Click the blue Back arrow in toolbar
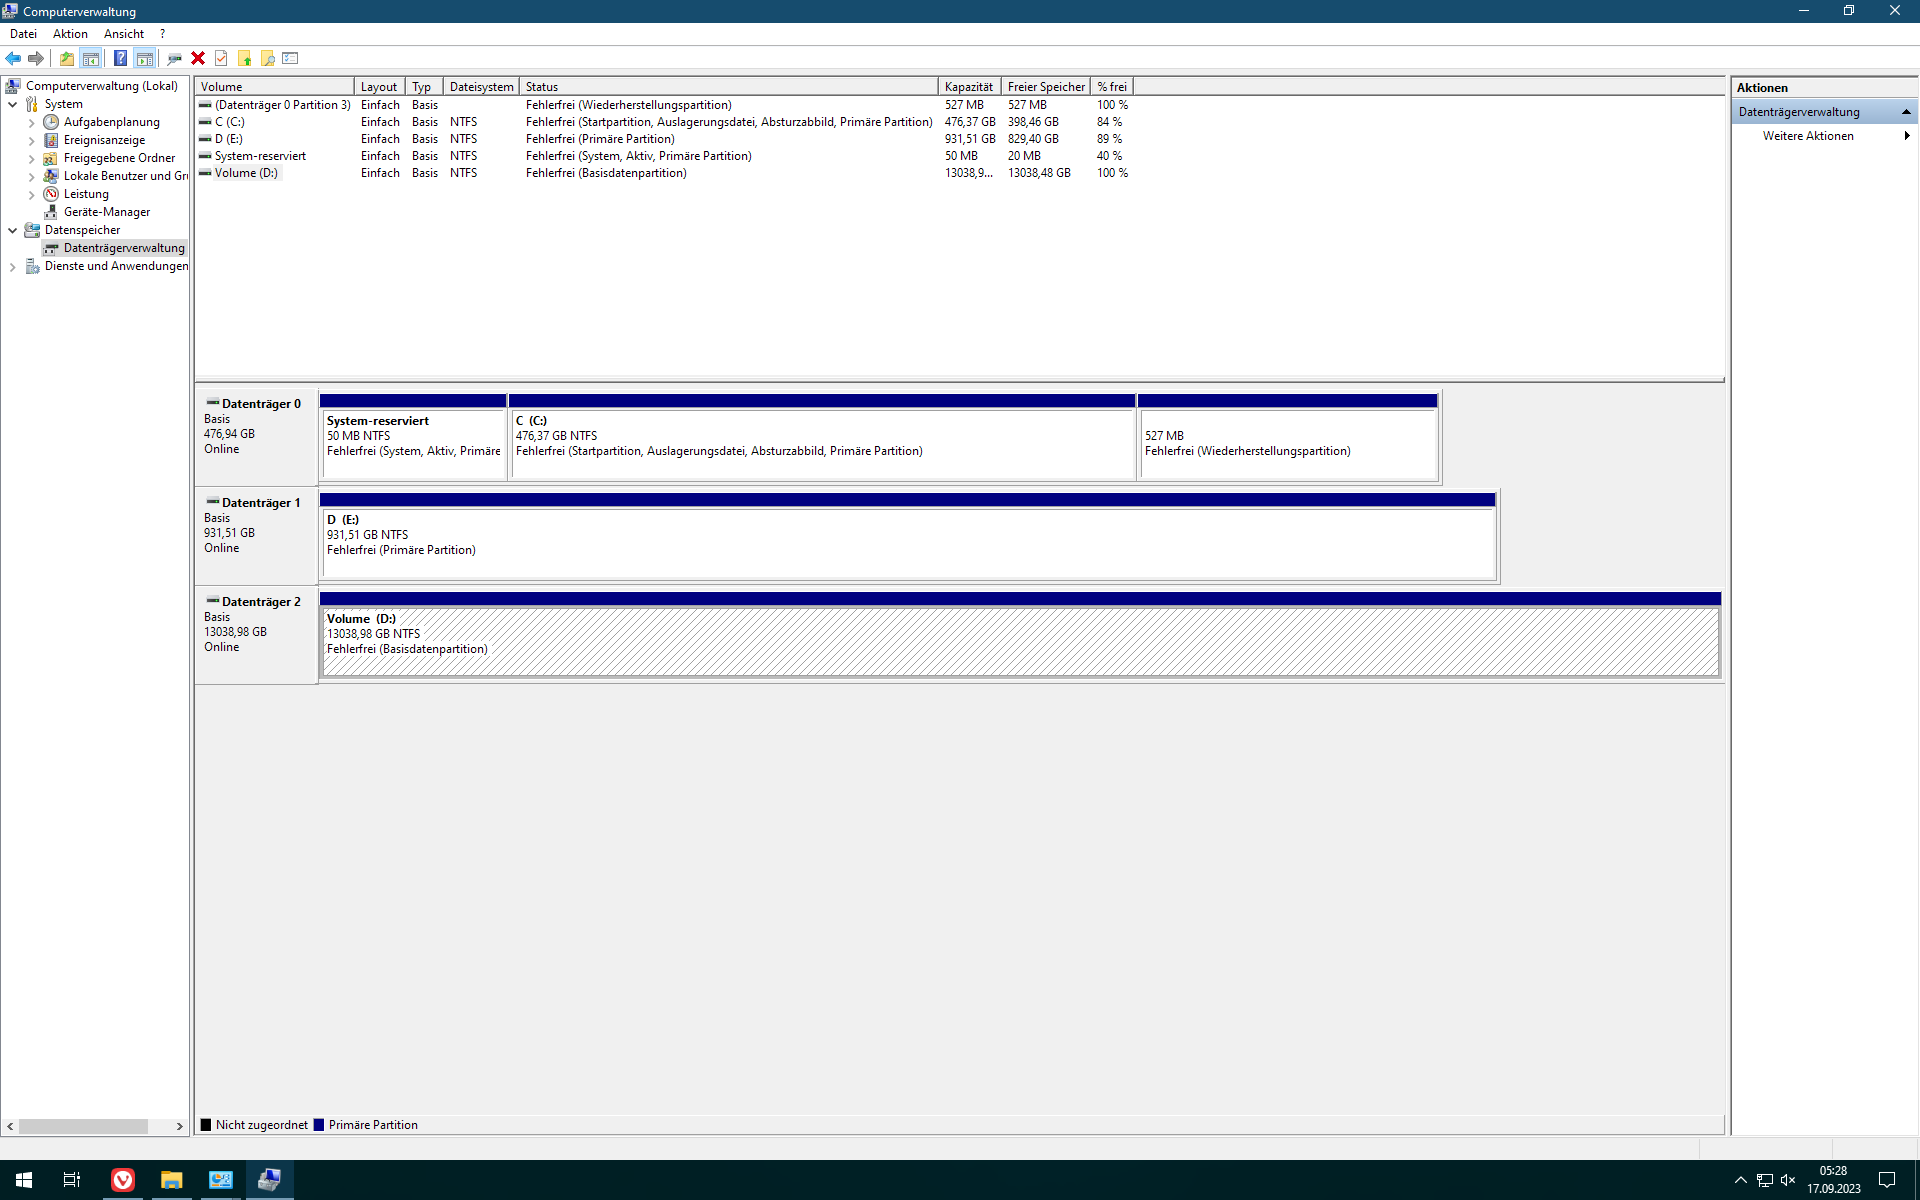This screenshot has height=1200, width=1920. click(x=13, y=58)
